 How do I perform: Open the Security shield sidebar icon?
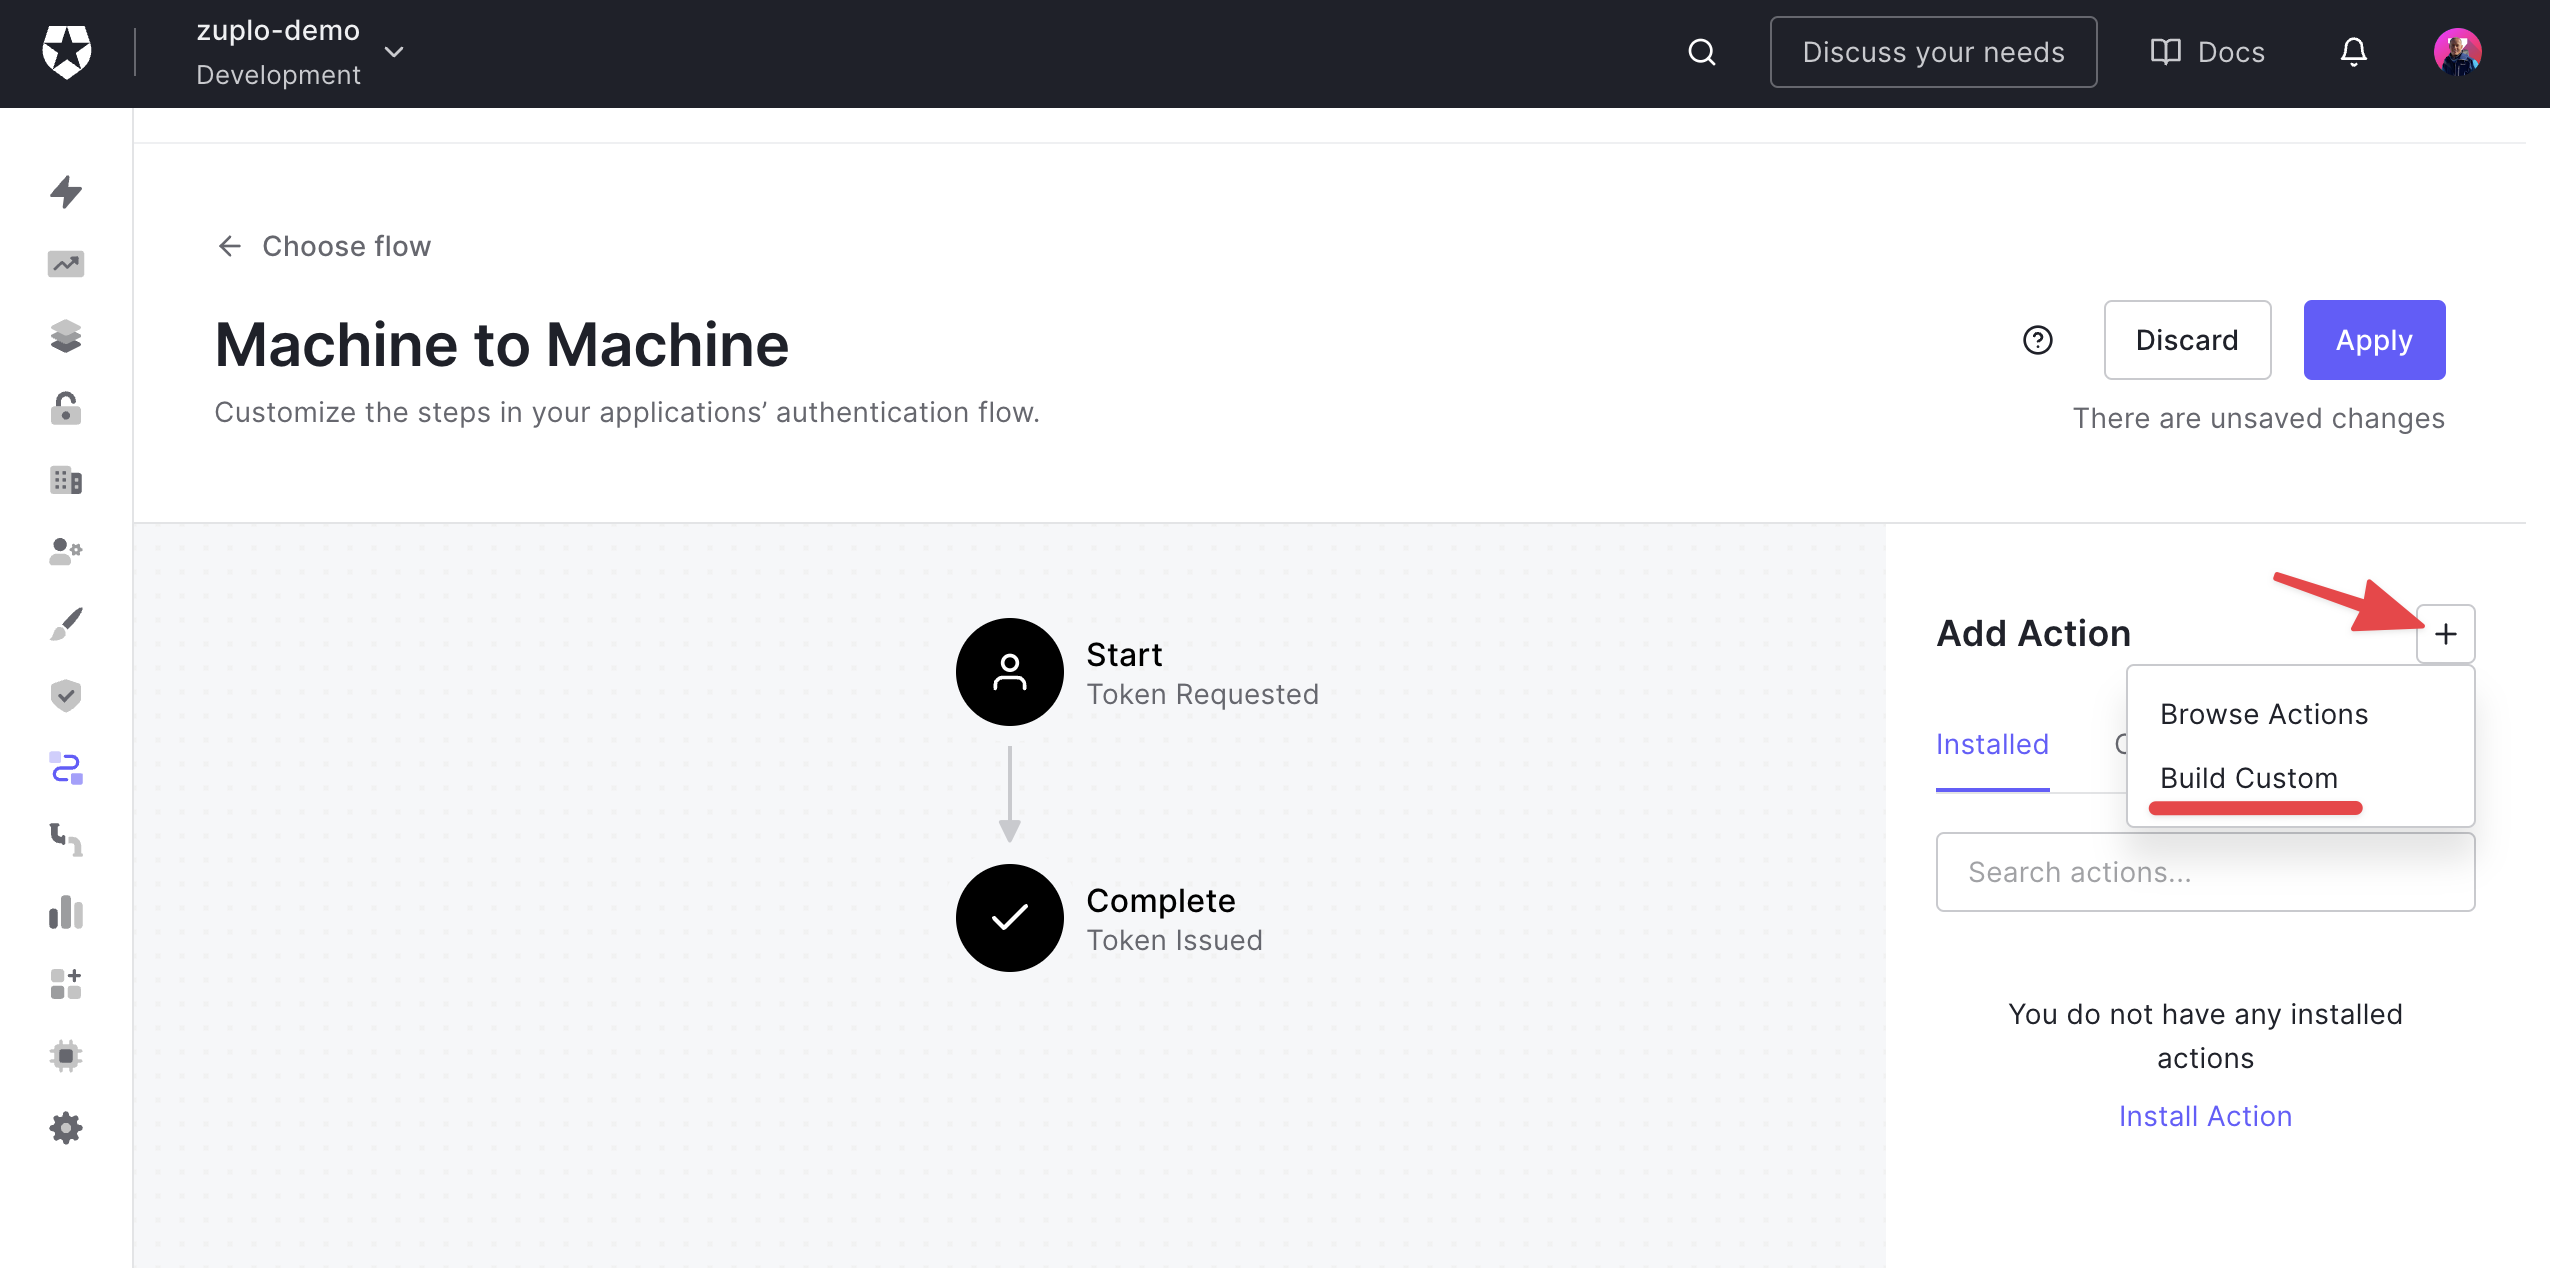point(66,696)
